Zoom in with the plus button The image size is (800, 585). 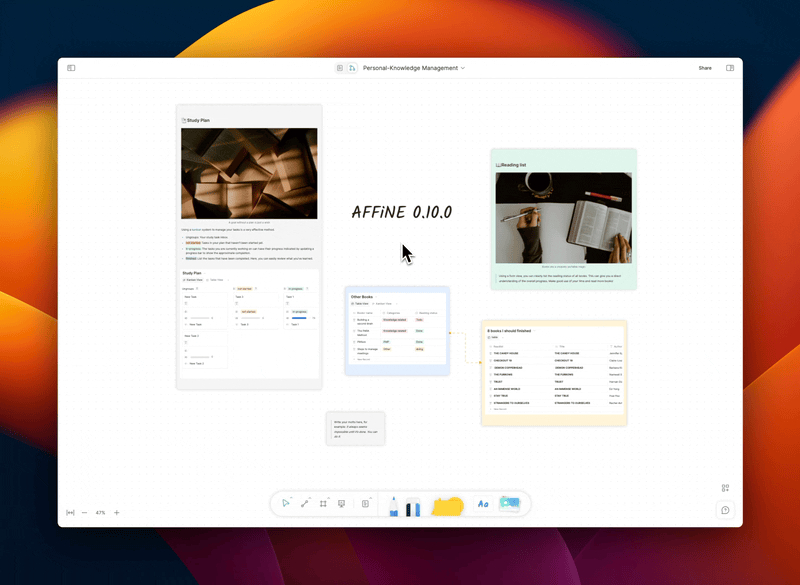click(x=116, y=513)
